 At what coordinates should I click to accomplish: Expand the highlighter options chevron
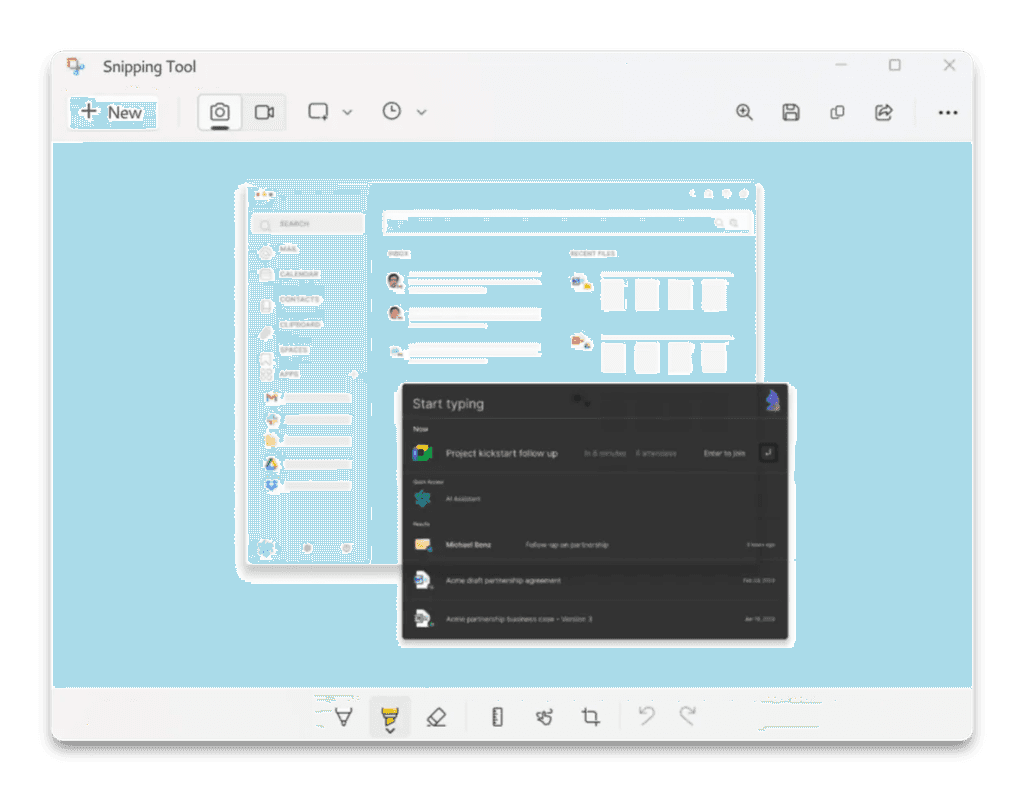coord(390,729)
